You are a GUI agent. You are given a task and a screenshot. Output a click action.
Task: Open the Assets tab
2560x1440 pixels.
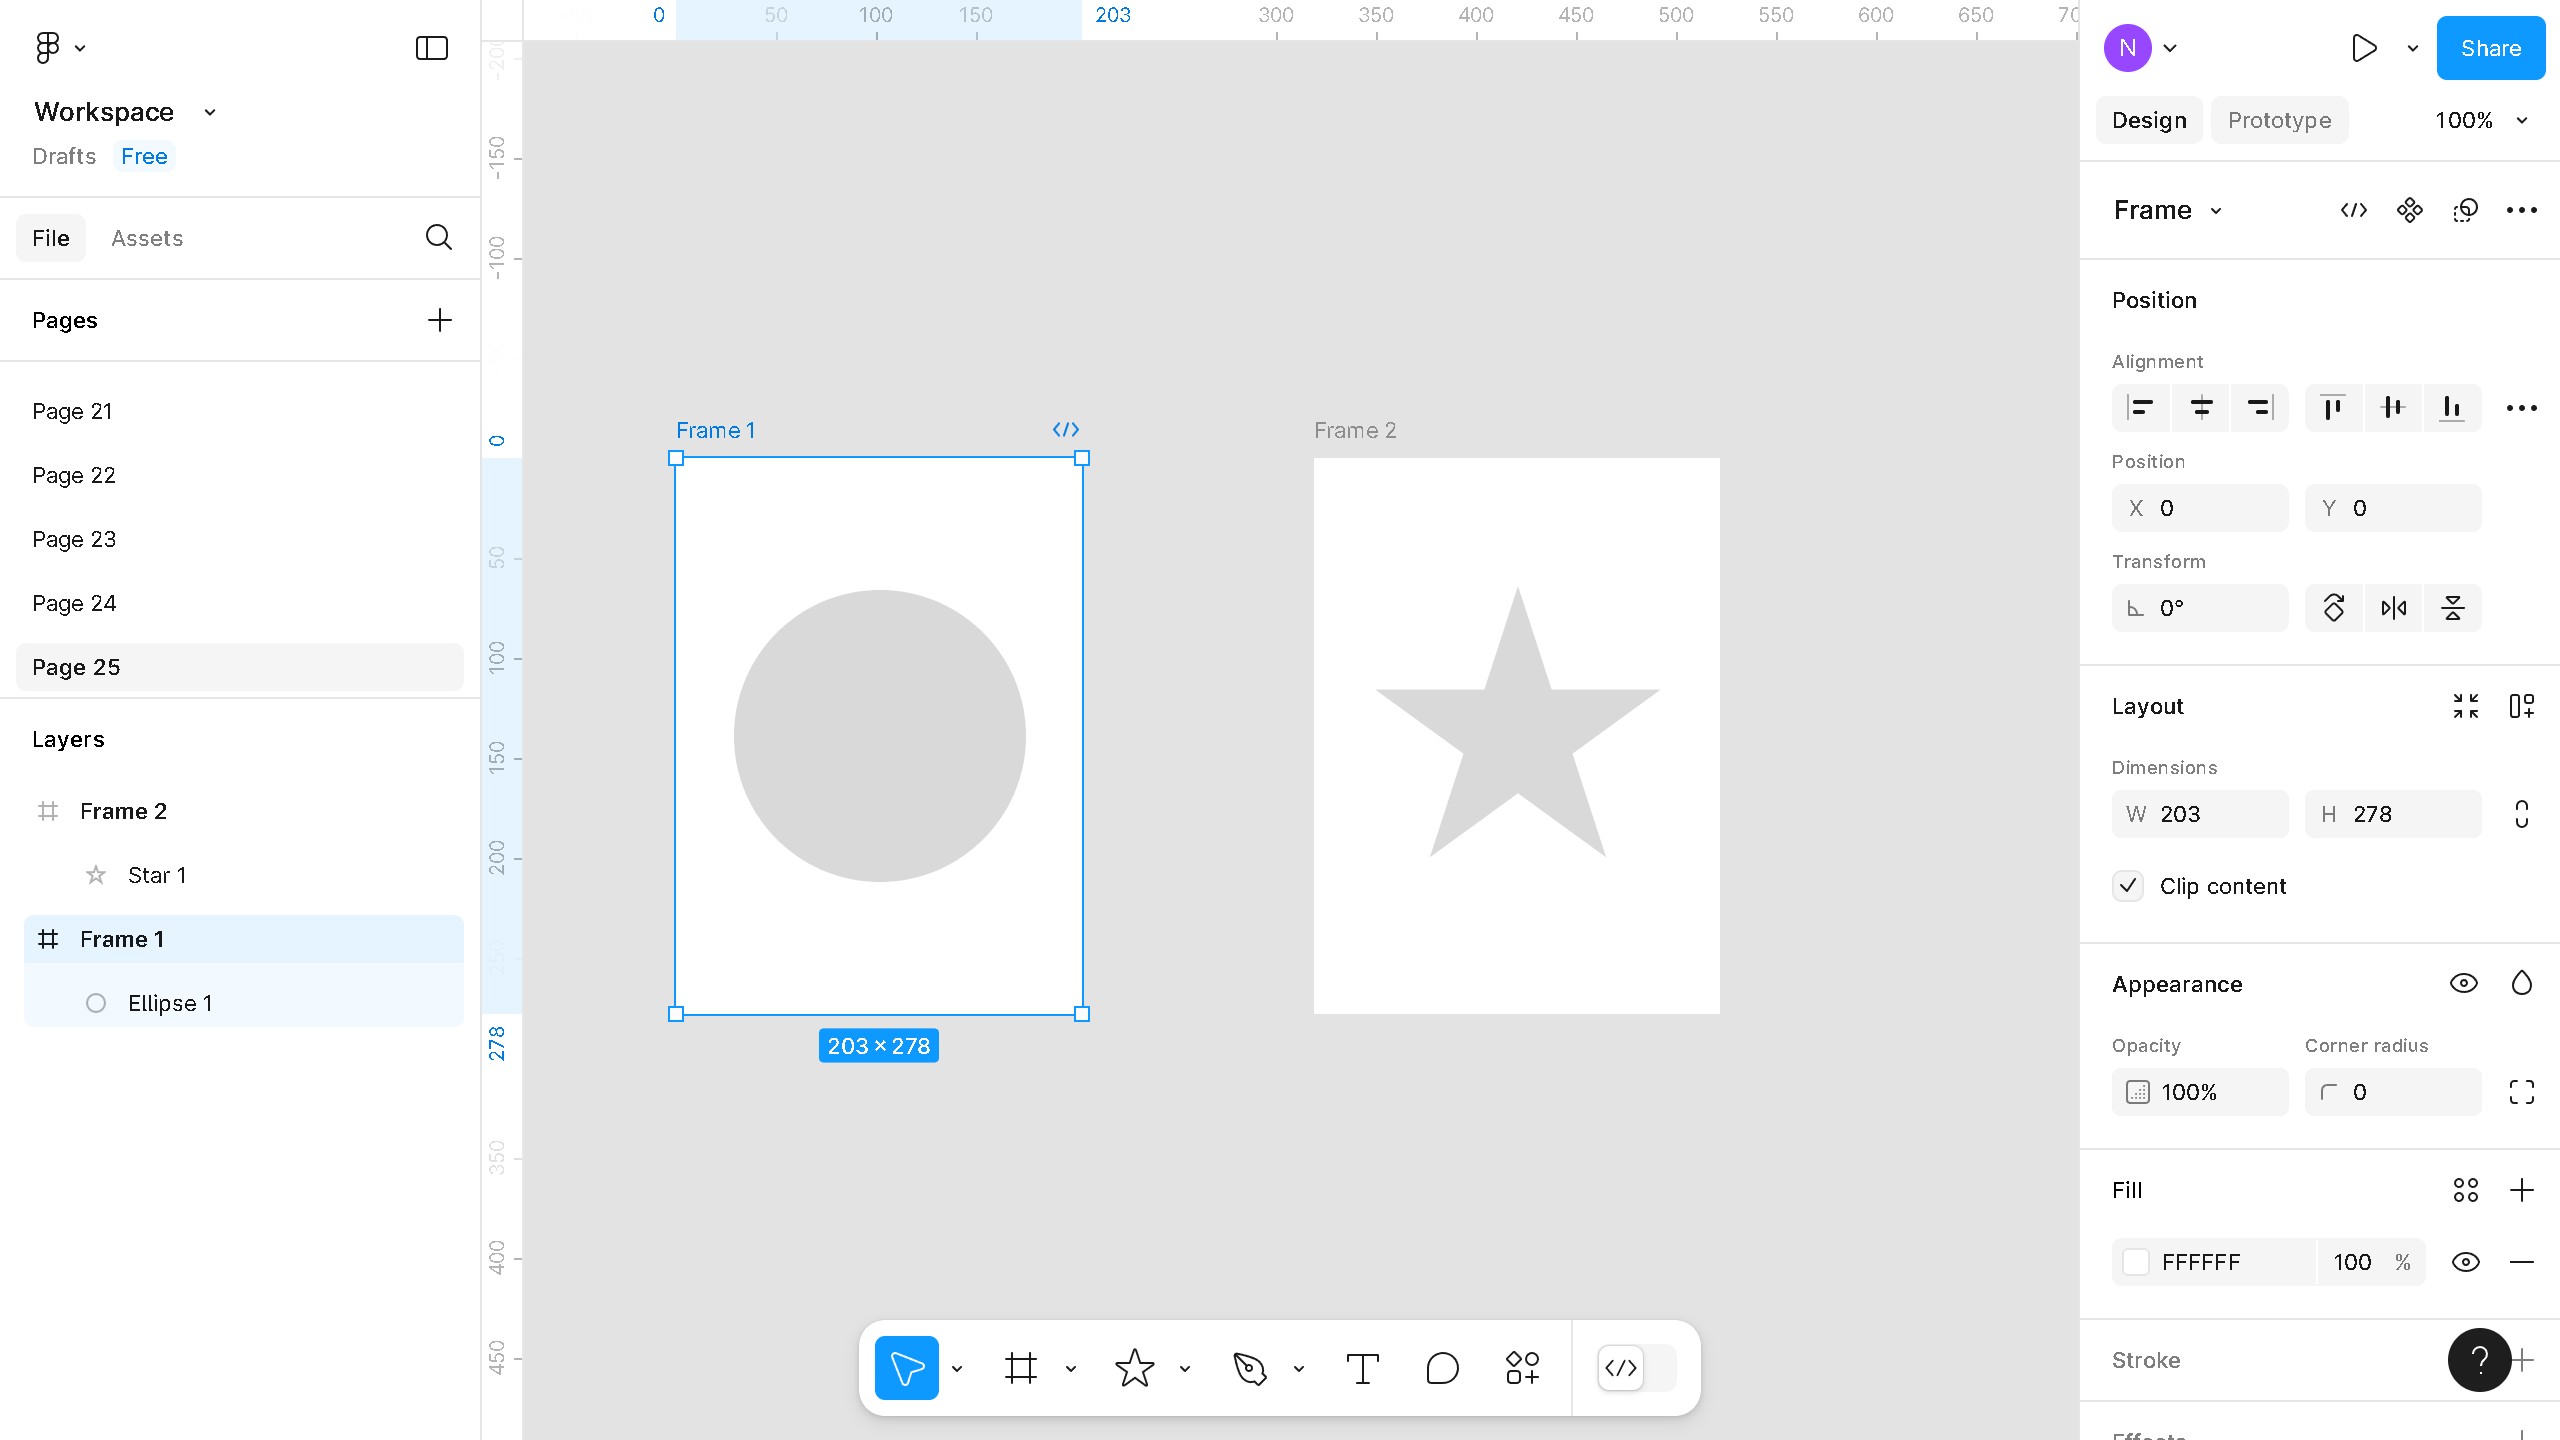click(147, 238)
